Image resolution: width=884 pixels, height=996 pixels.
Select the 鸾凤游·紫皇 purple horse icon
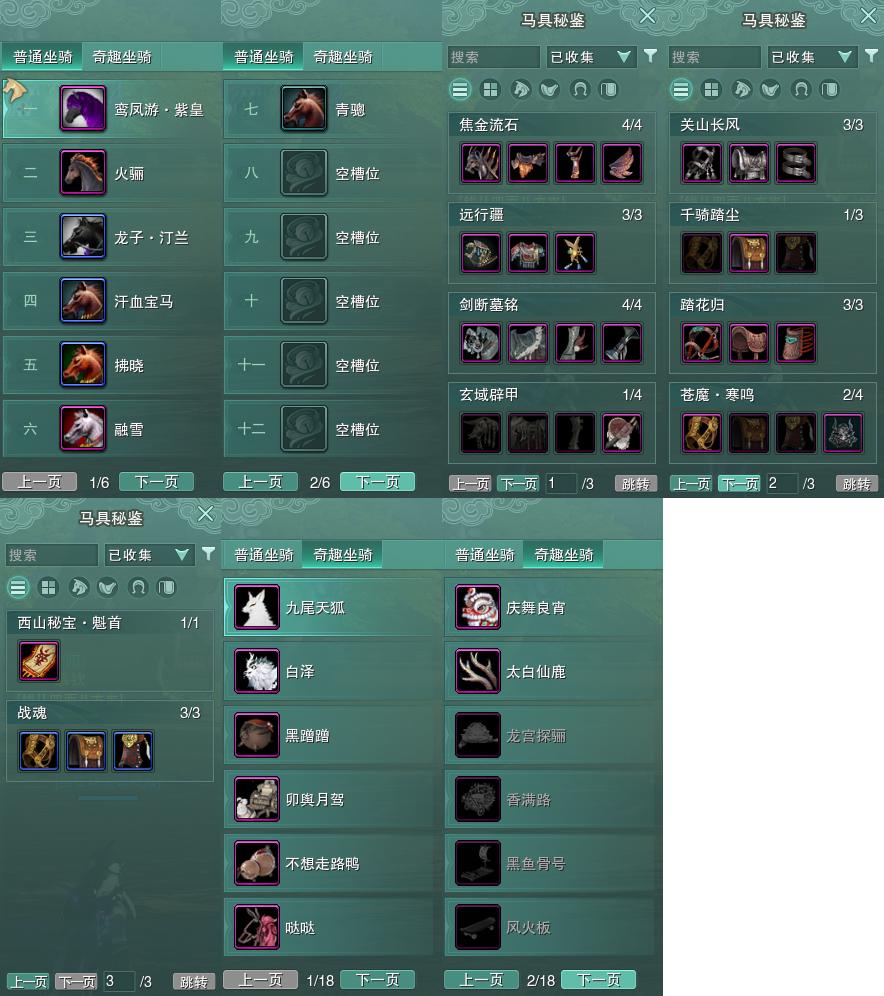pos(83,109)
